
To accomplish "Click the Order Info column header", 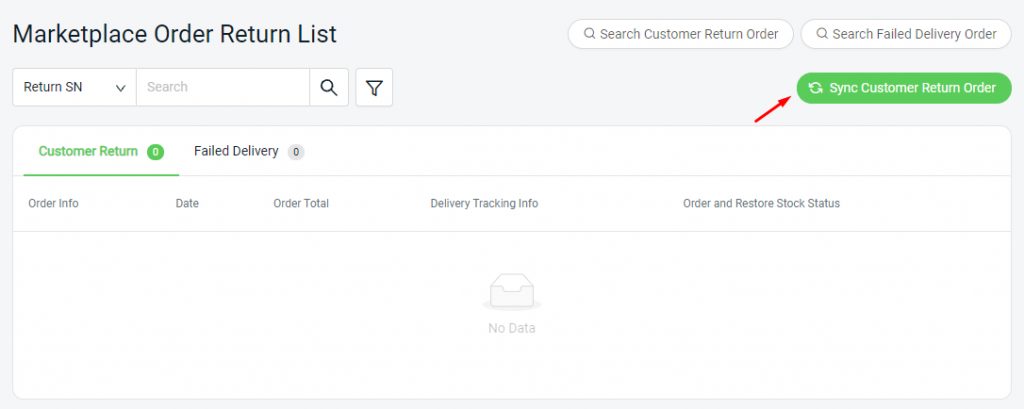I will pyautogui.click(x=54, y=203).
